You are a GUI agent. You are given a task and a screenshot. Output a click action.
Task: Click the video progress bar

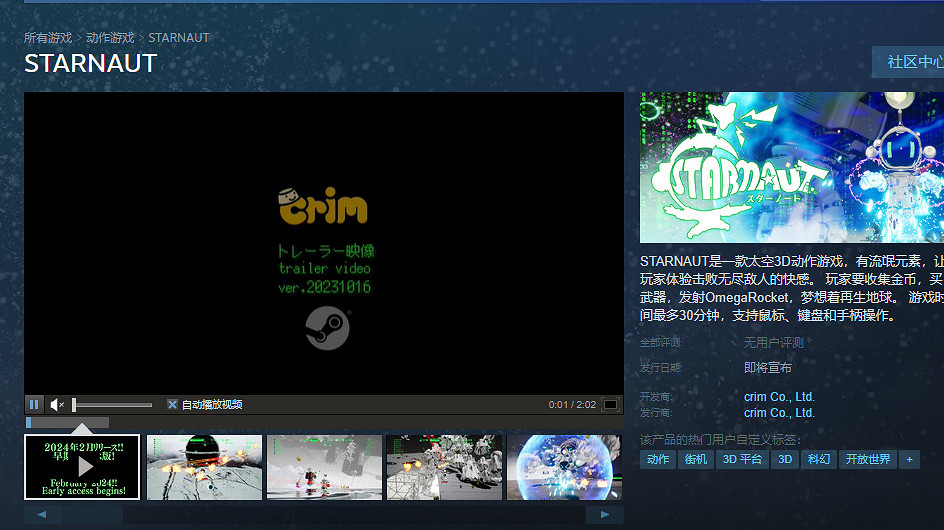(x=324, y=422)
